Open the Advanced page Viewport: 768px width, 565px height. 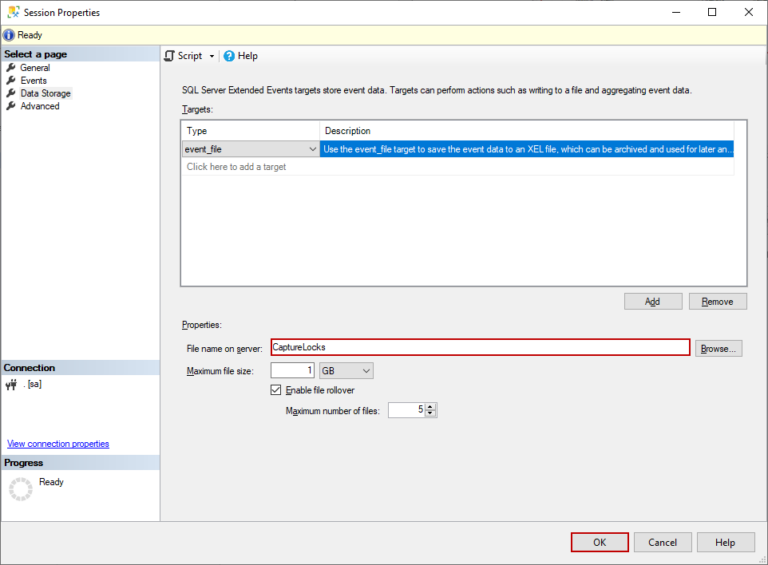(x=40, y=106)
